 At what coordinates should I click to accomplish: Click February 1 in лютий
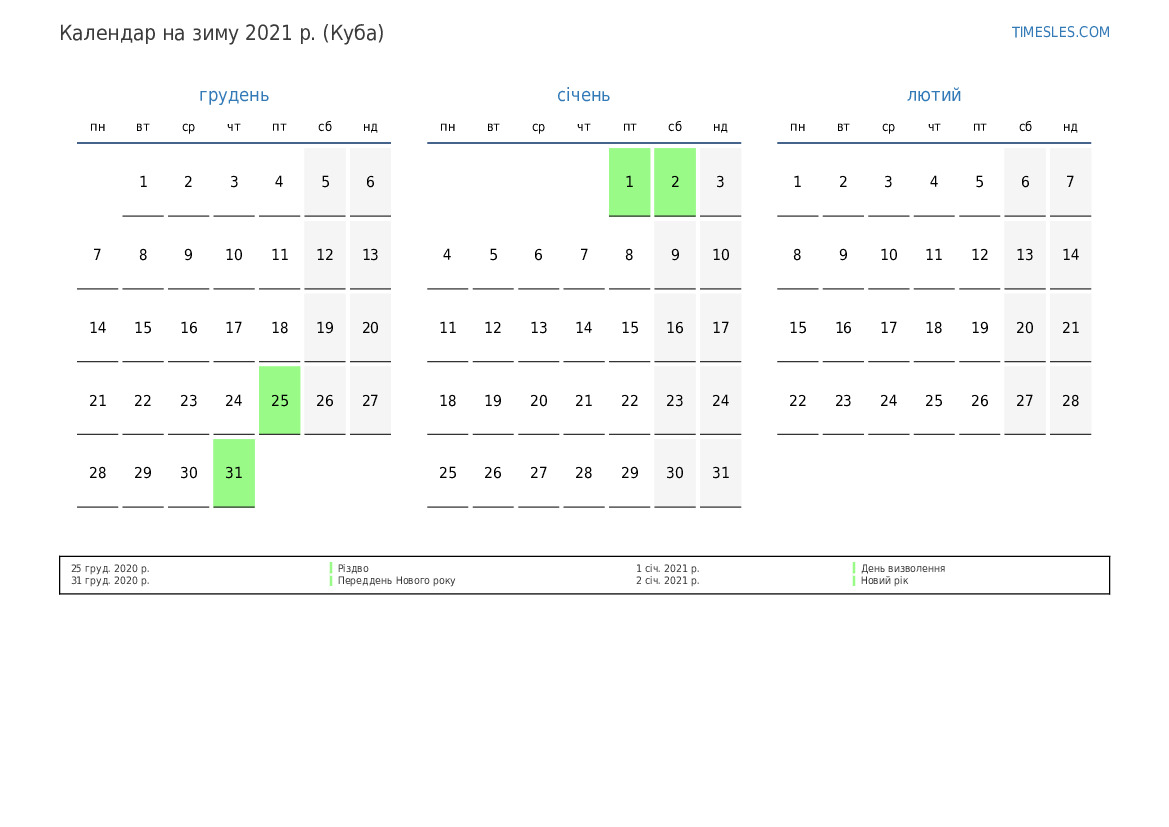click(x=798, y=182)
